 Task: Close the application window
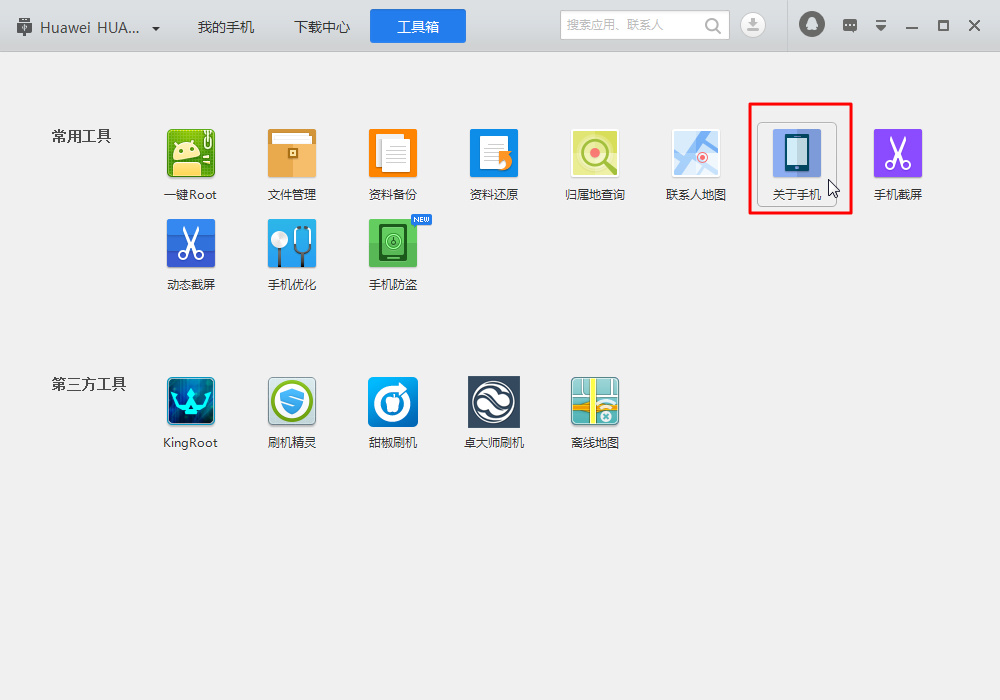[974, 26]
